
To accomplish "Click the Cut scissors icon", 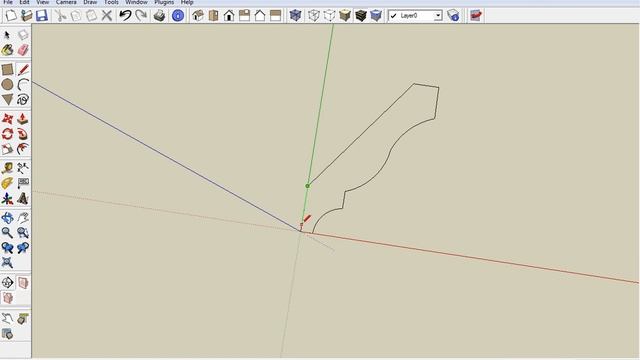I will [60, 16].
